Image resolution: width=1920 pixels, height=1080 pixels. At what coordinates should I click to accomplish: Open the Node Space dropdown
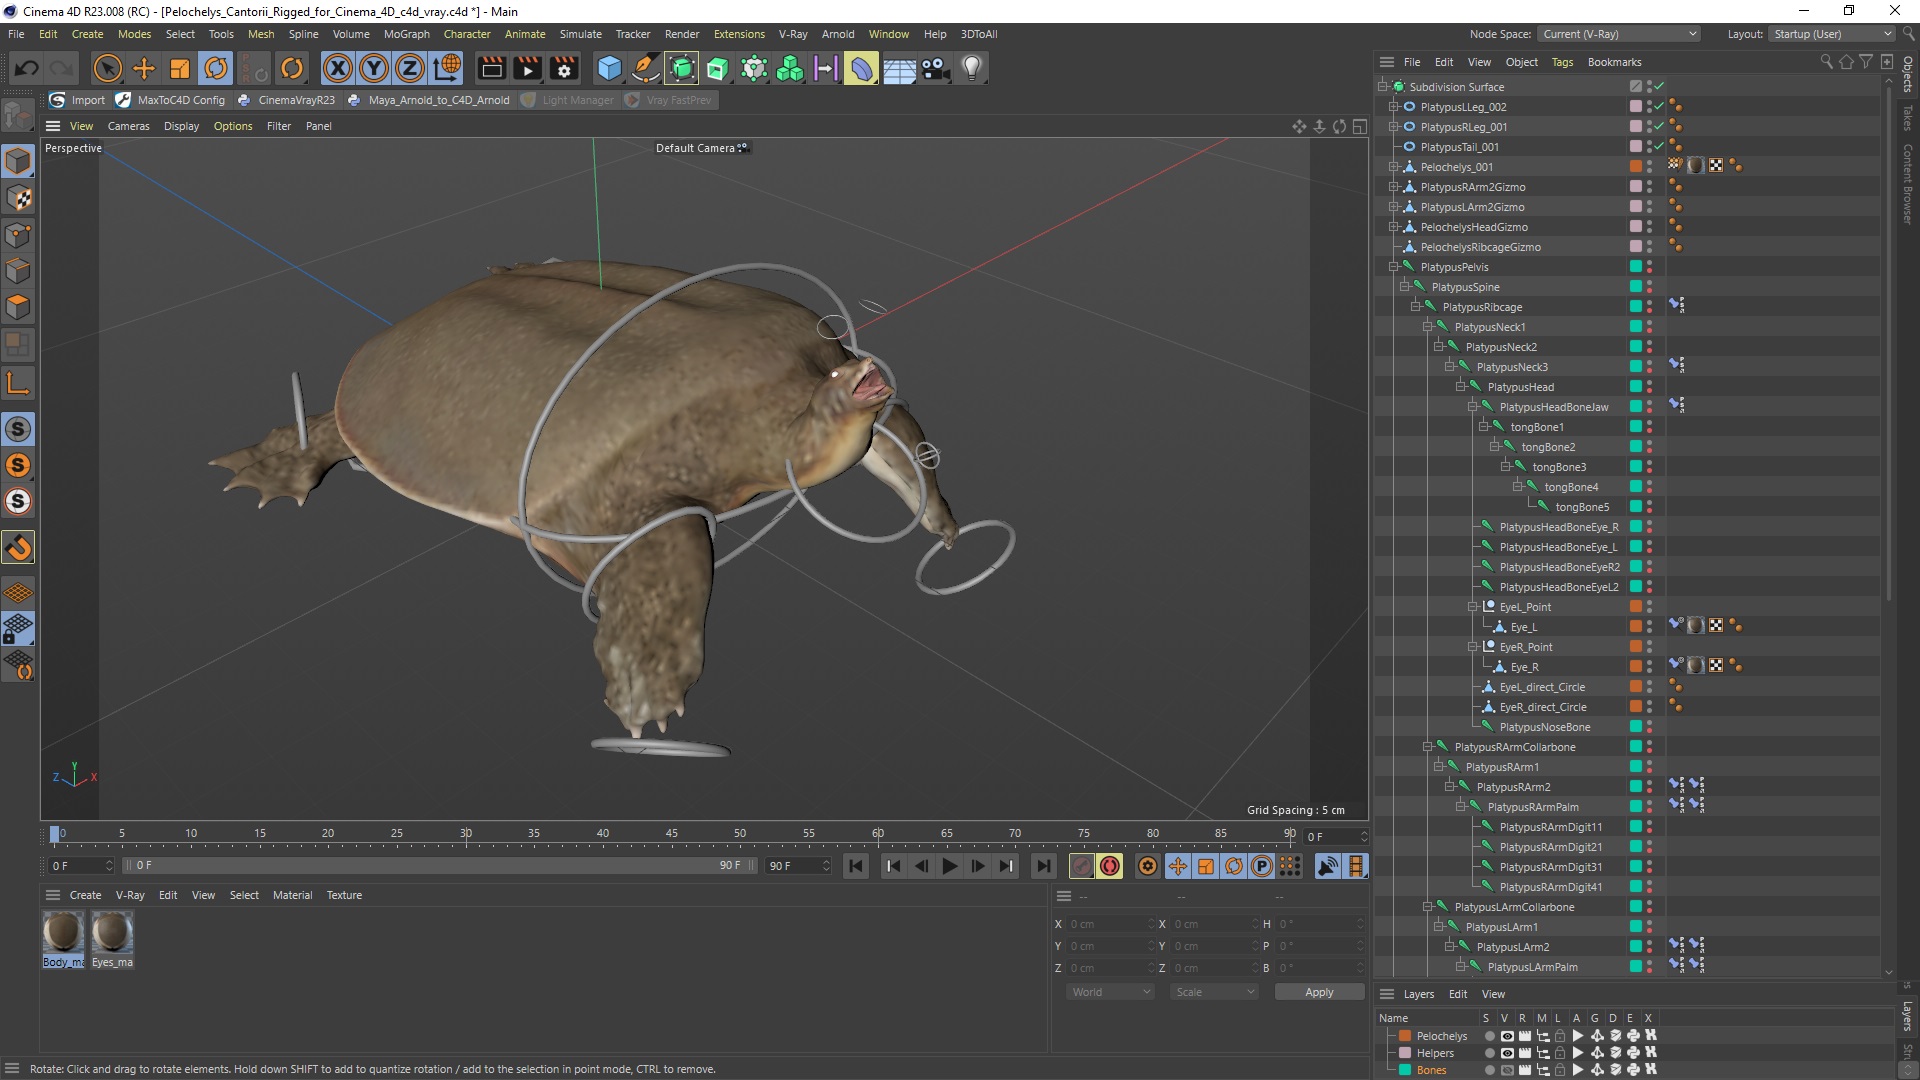(x=1618, y=34)
